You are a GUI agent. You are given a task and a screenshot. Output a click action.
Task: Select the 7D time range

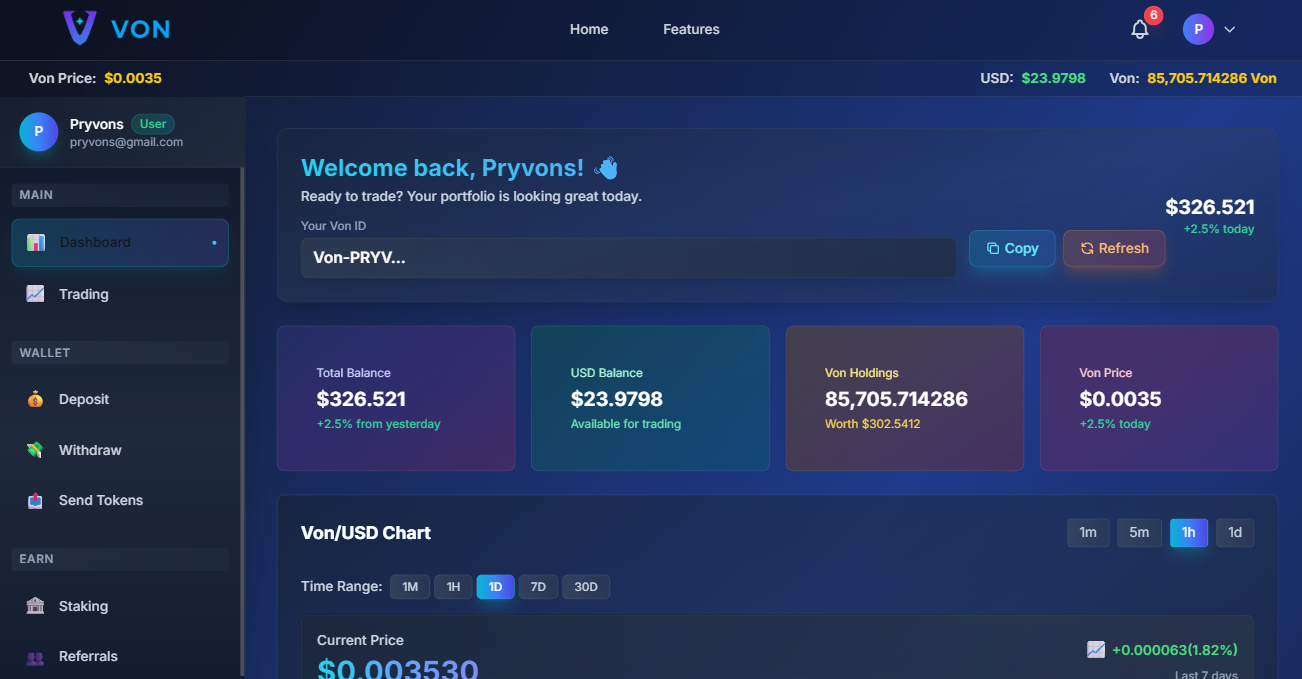click(538, 586)
